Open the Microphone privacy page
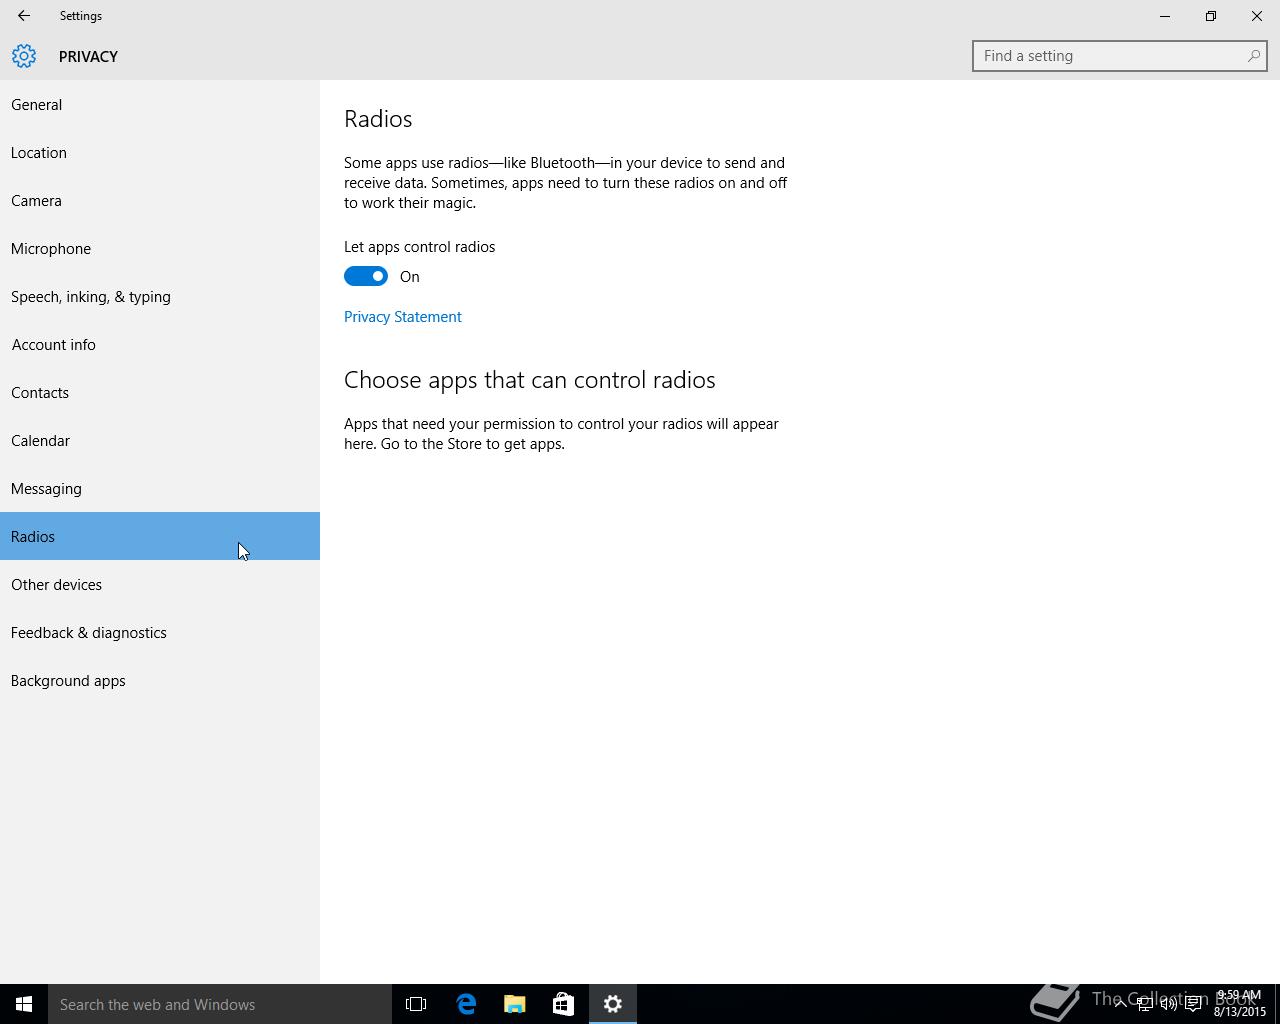1280x1024 pixels. (x=160, y=248)
